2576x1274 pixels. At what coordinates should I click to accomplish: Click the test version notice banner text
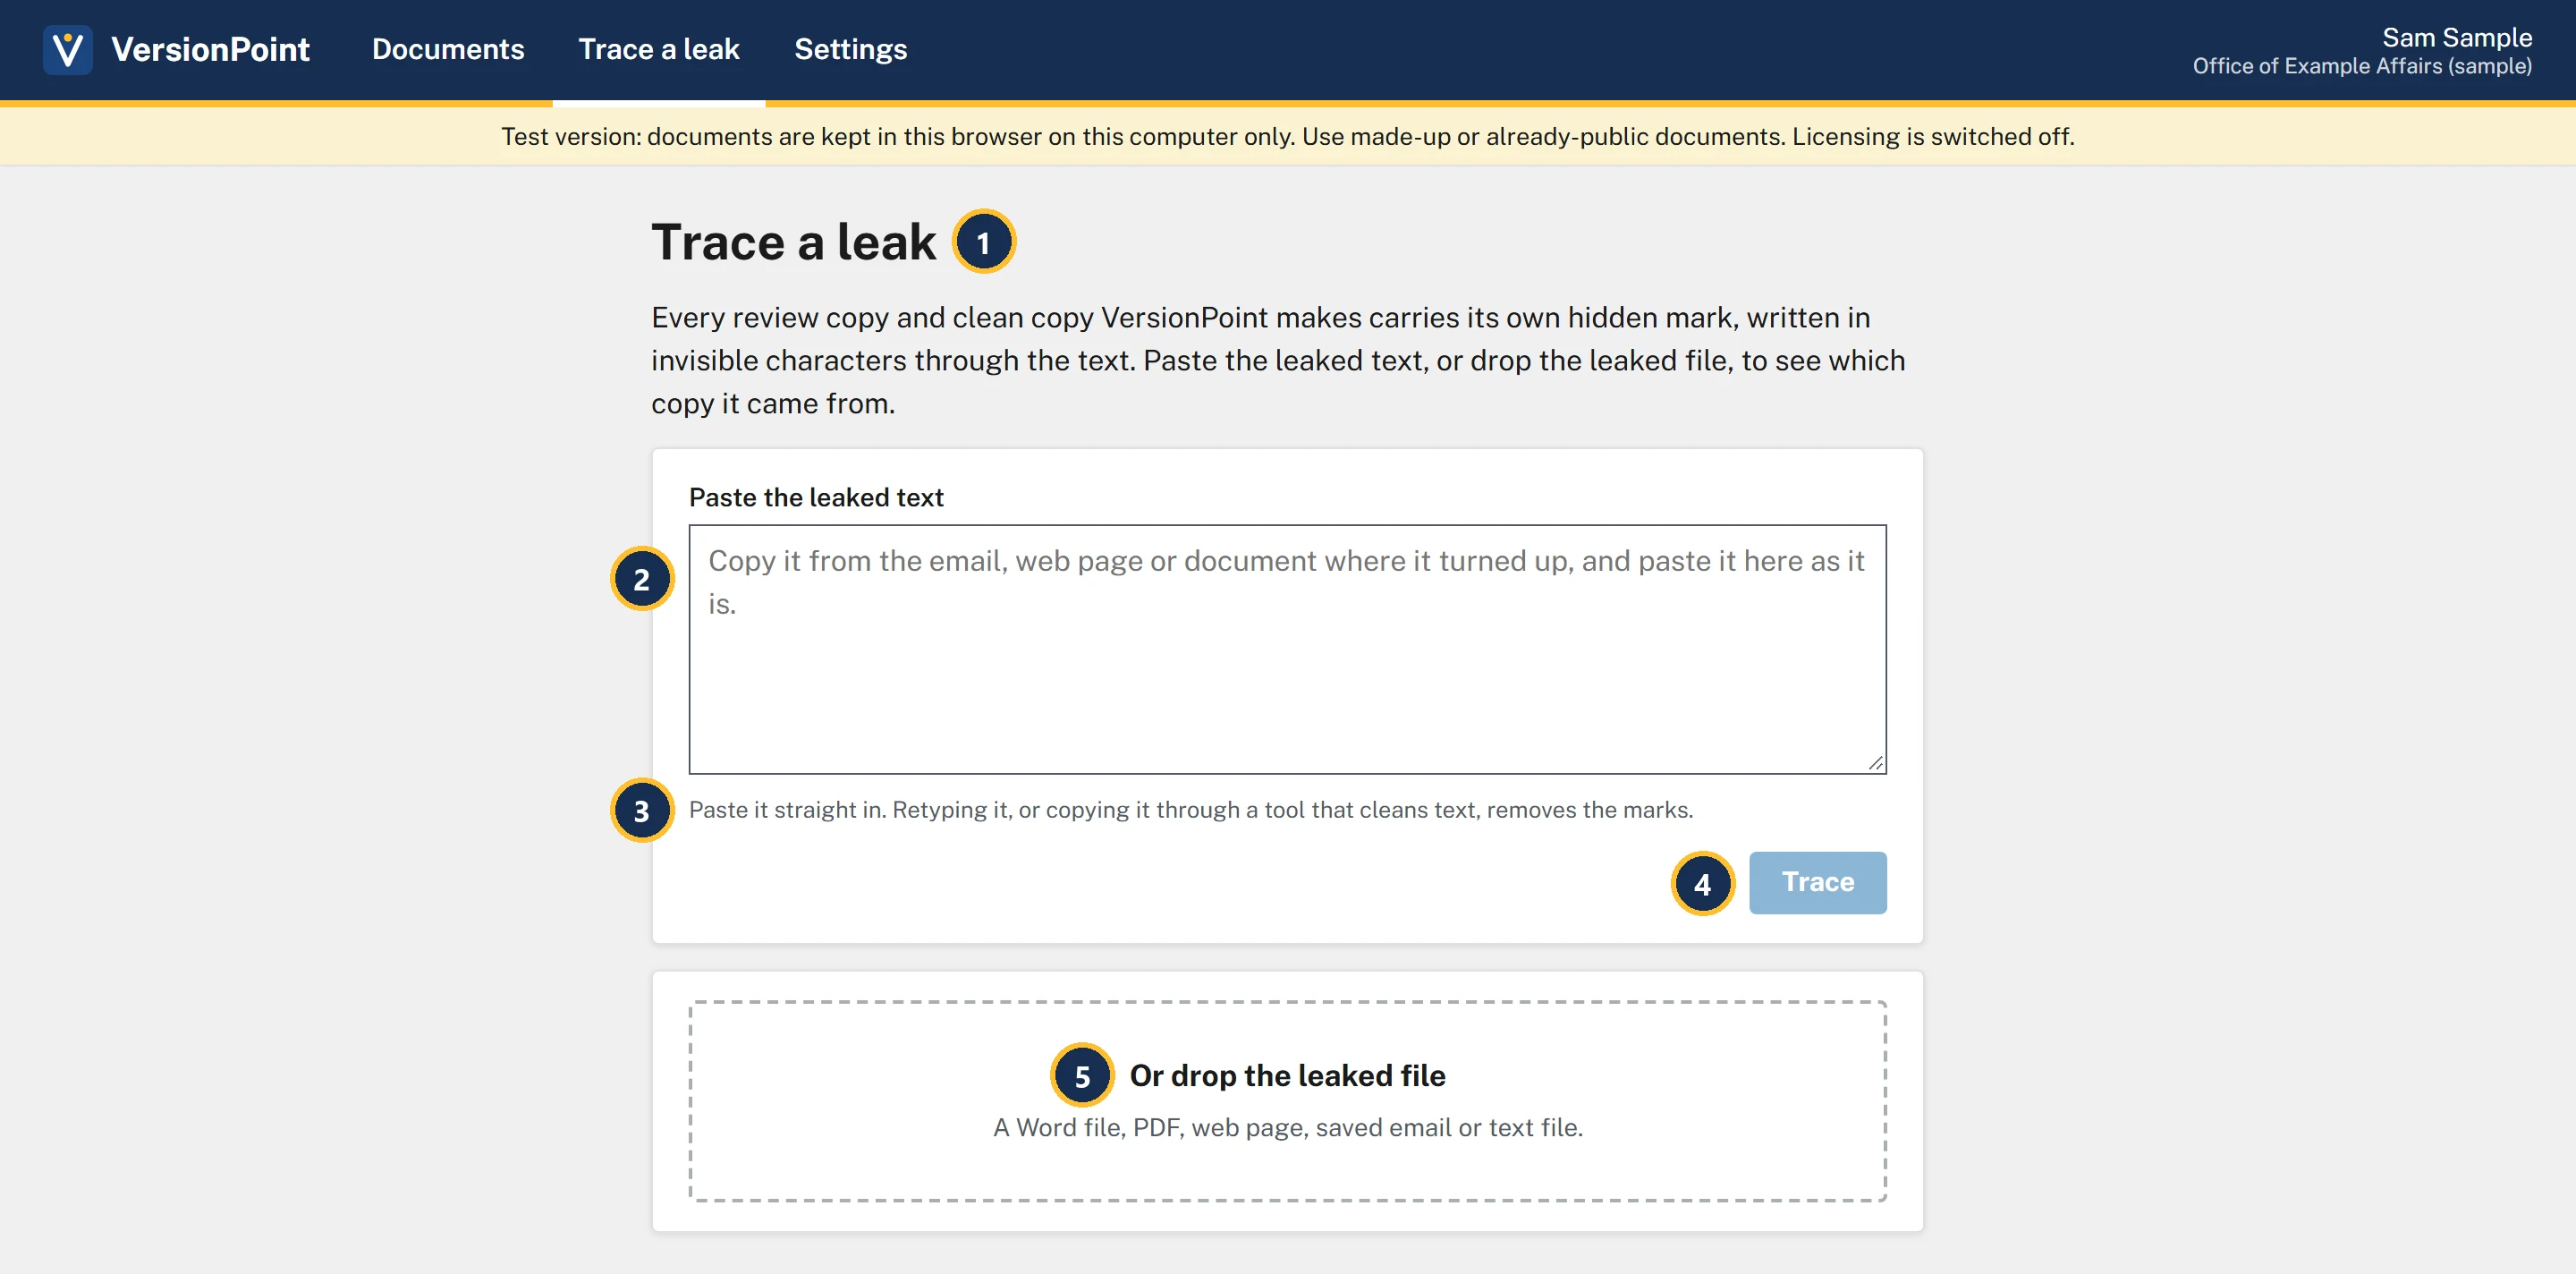coord(1287,136)
